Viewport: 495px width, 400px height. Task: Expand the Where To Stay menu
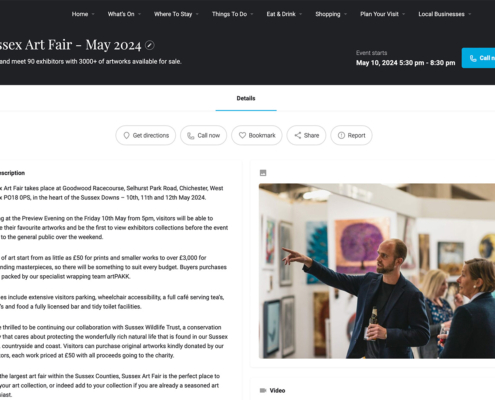click(176, 14)
